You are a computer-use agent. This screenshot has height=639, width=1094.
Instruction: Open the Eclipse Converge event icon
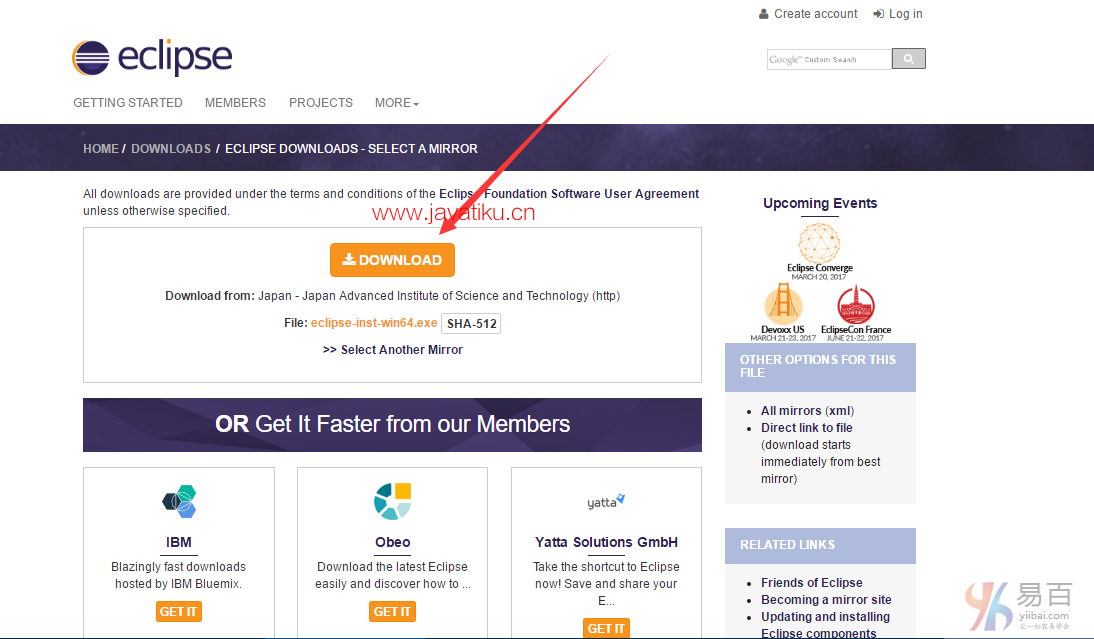coord(819,244)
